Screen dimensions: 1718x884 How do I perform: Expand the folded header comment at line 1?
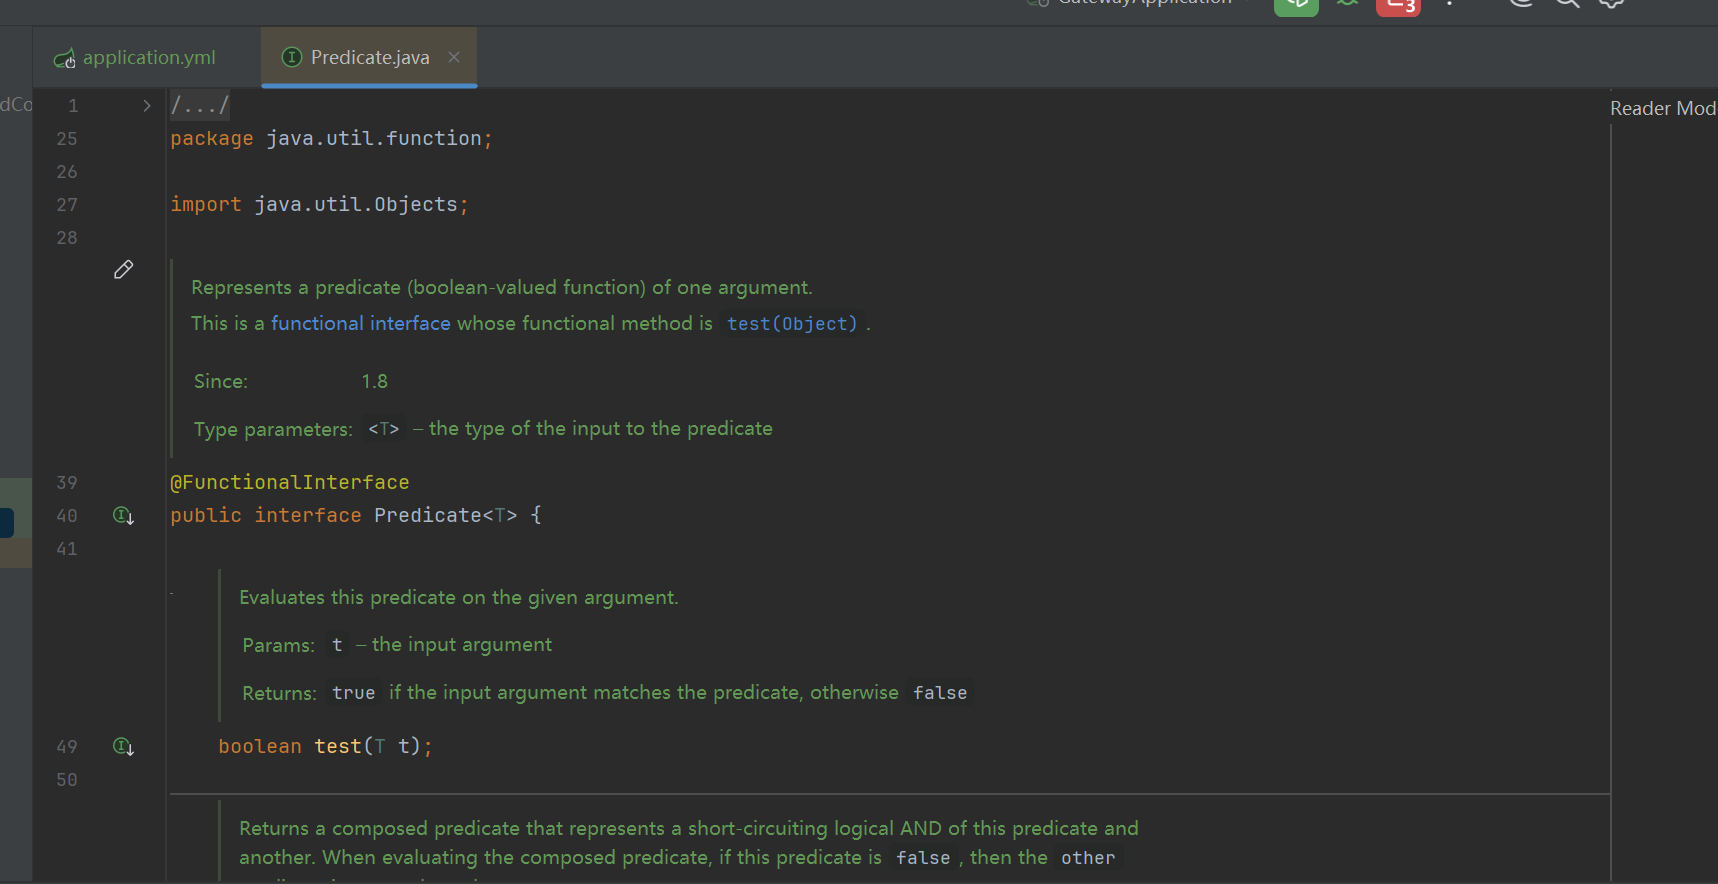click(x=147, y=106)
